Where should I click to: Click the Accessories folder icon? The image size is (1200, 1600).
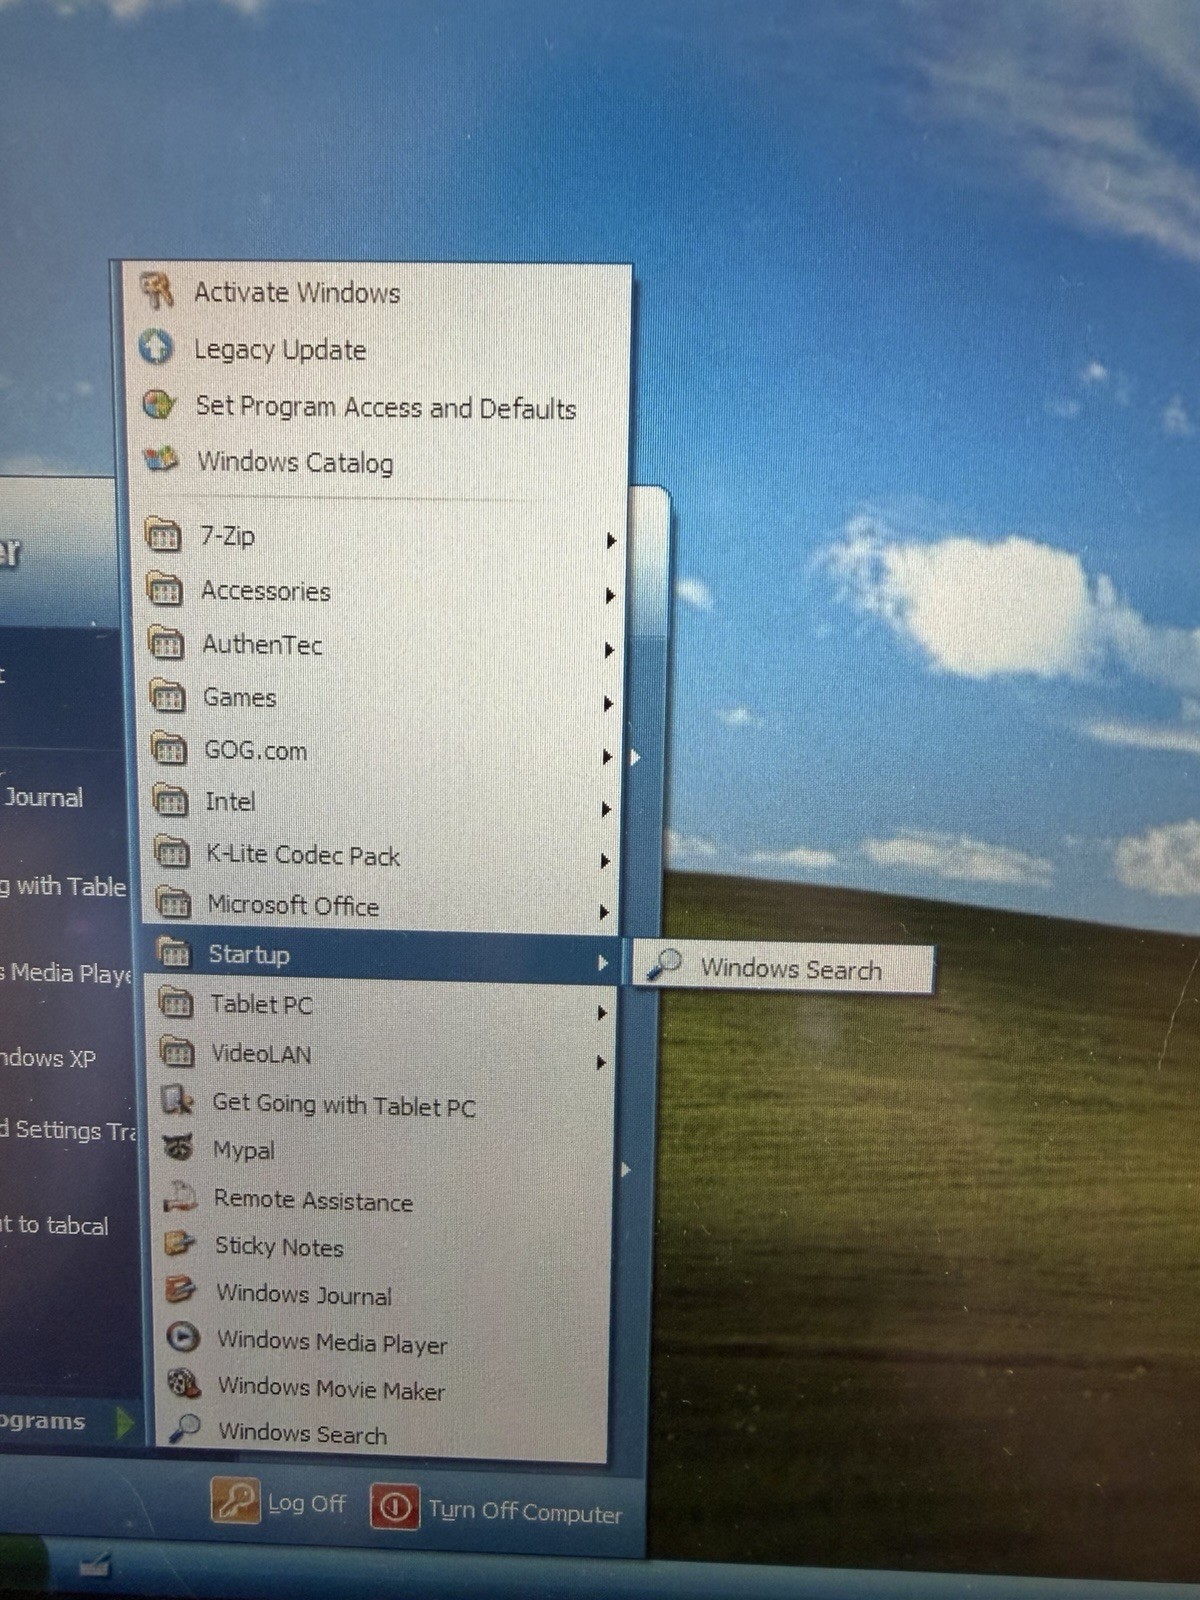[x=165, y=589]
